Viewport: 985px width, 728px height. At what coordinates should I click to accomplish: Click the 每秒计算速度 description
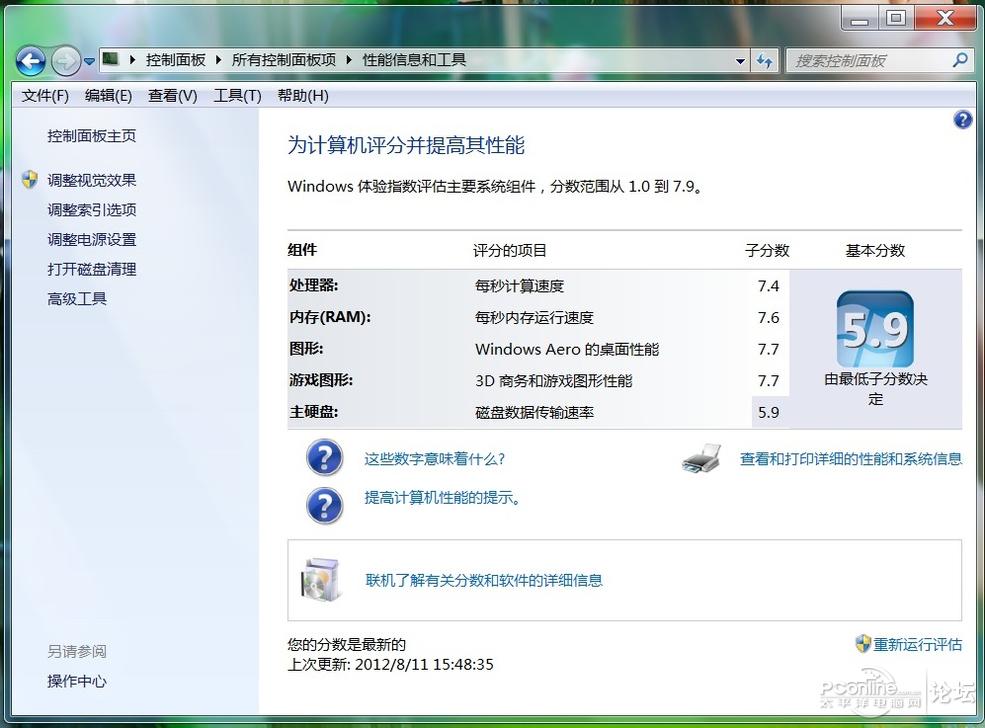(520, 286)
